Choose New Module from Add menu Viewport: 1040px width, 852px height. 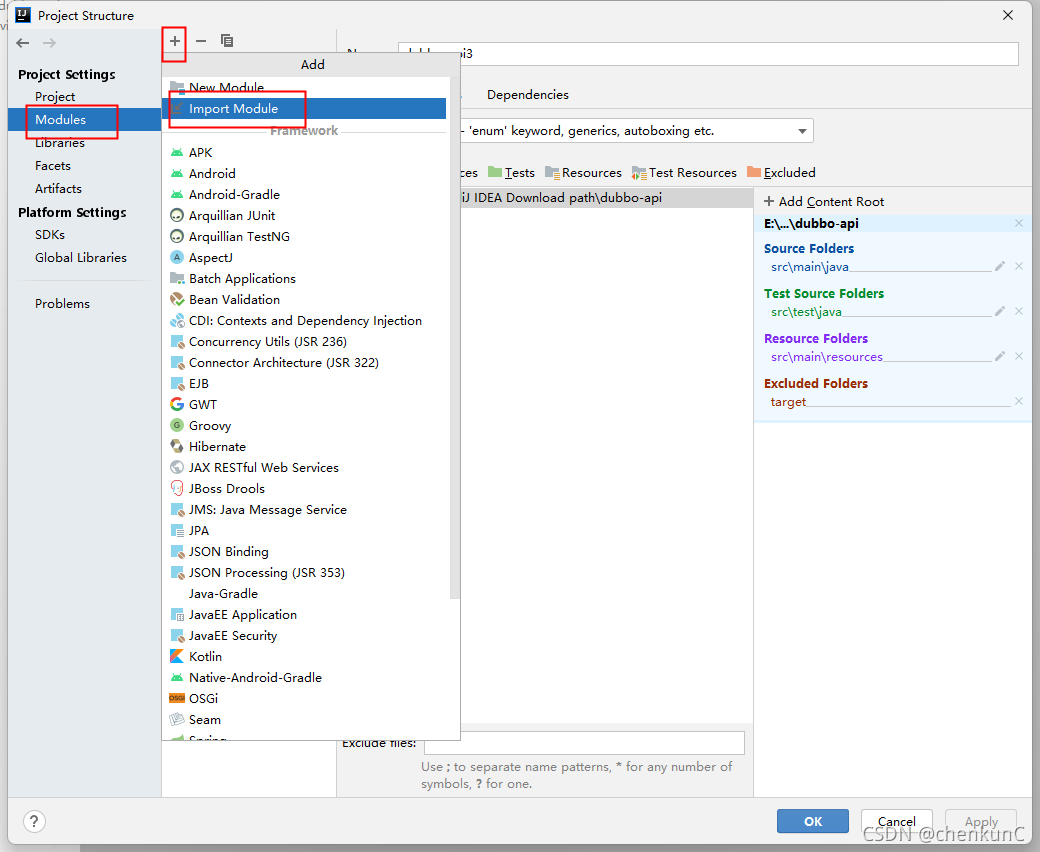(304, 88)
